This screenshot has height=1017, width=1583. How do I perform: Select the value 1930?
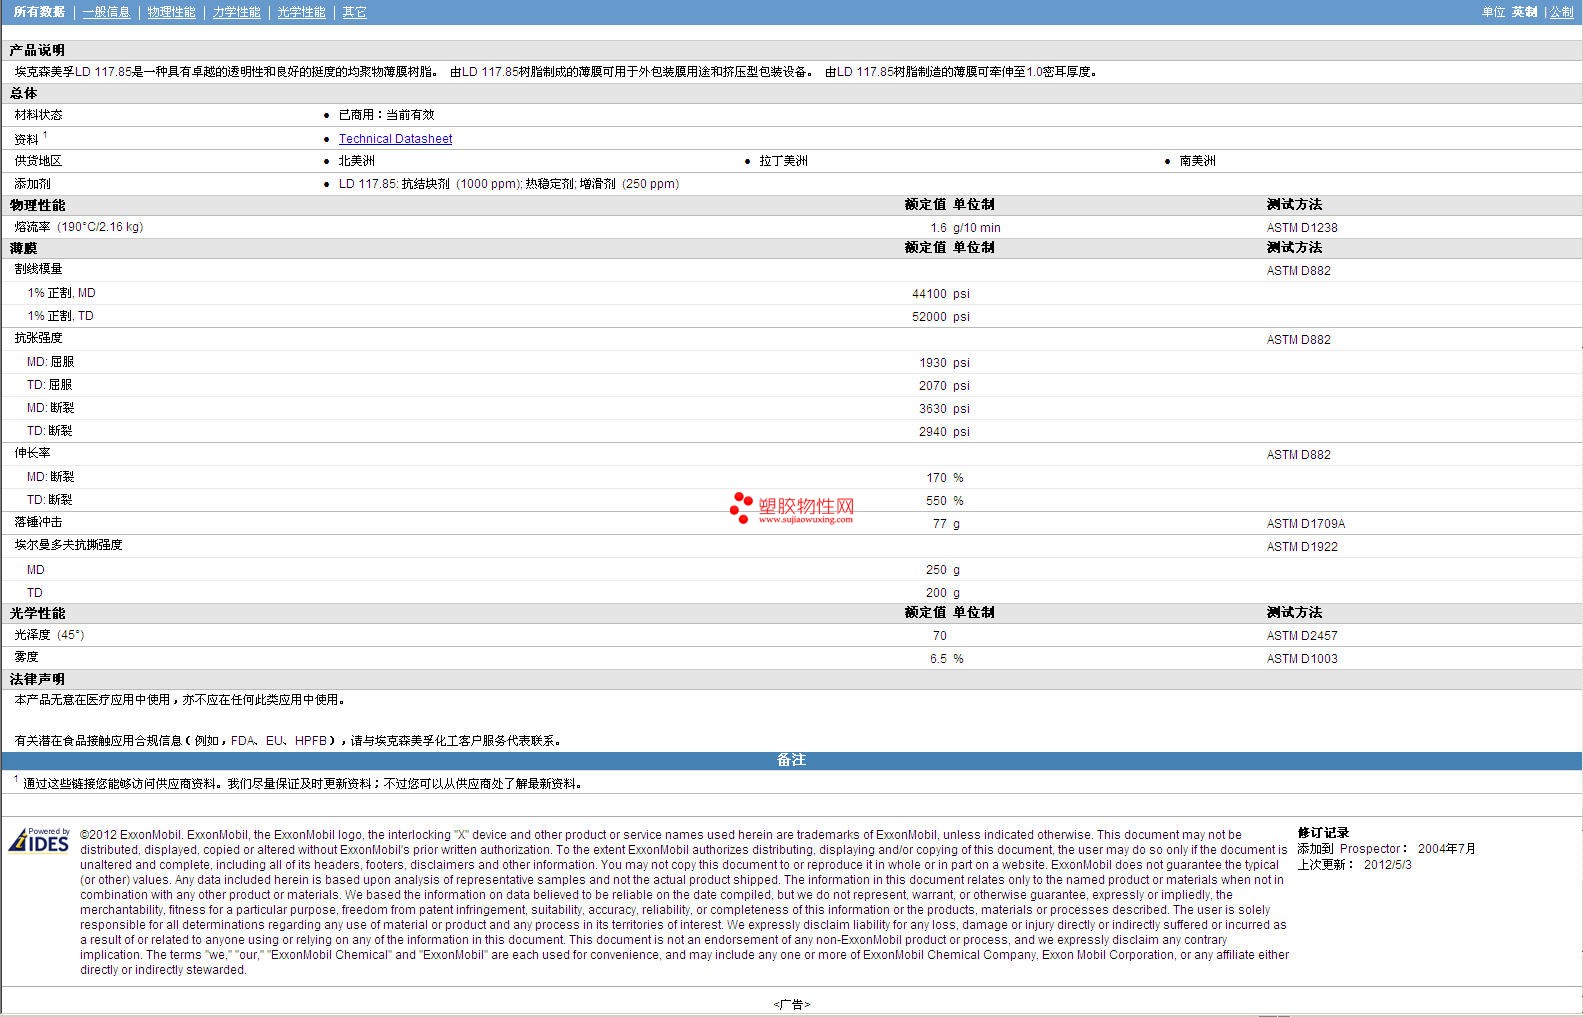[x=933, y=363]
